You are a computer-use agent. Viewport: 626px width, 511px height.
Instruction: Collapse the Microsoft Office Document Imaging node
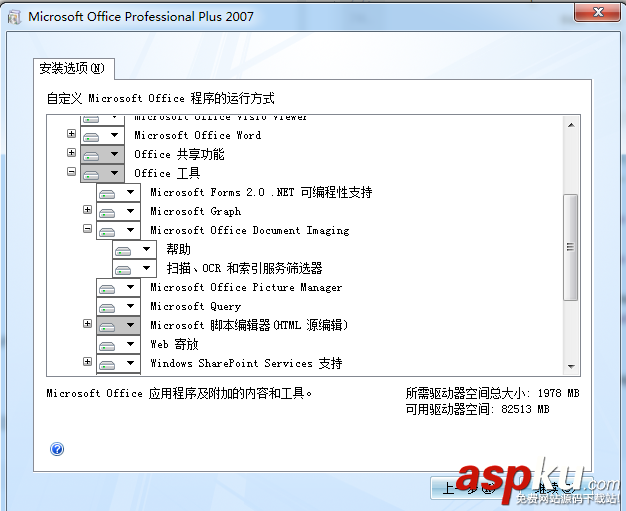click(x=87, y=229)
